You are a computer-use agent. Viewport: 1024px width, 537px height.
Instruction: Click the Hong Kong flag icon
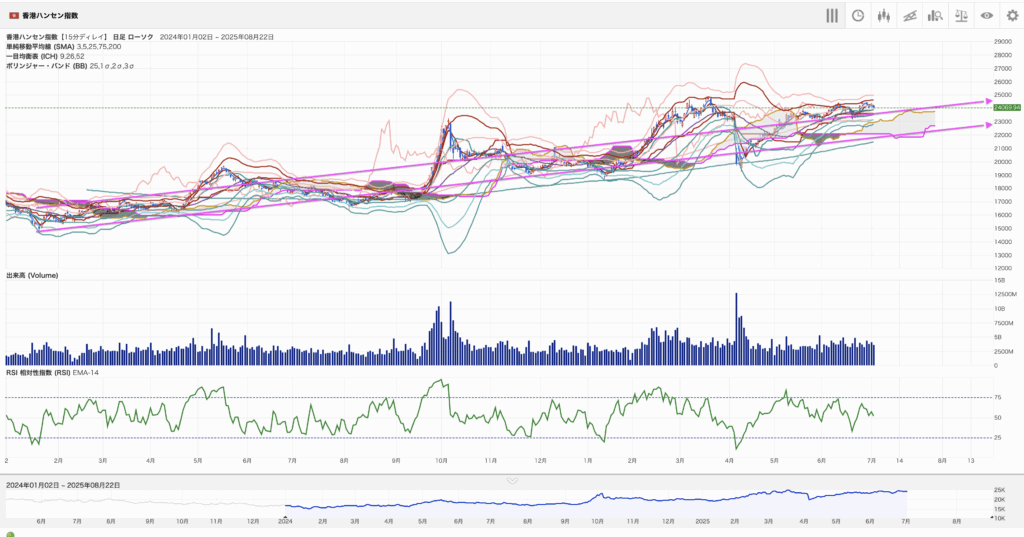point(14,16)
